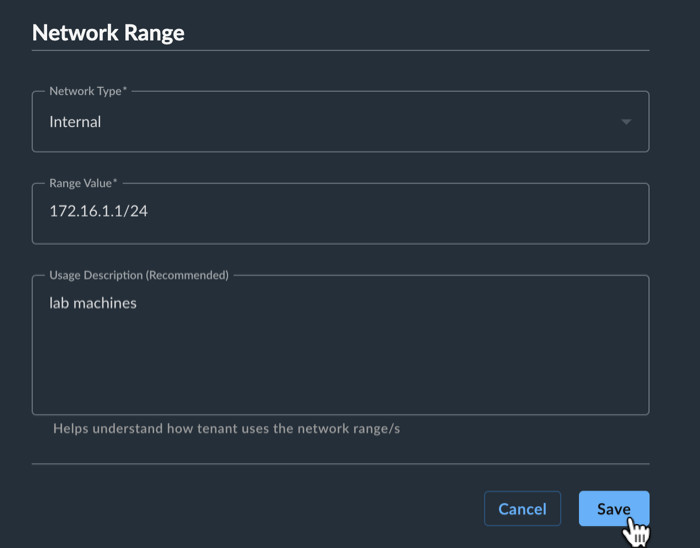This screenshot has height=548, width=700.
Task: Cancel the Network Range dialog
Action: [x=522, y=508]
